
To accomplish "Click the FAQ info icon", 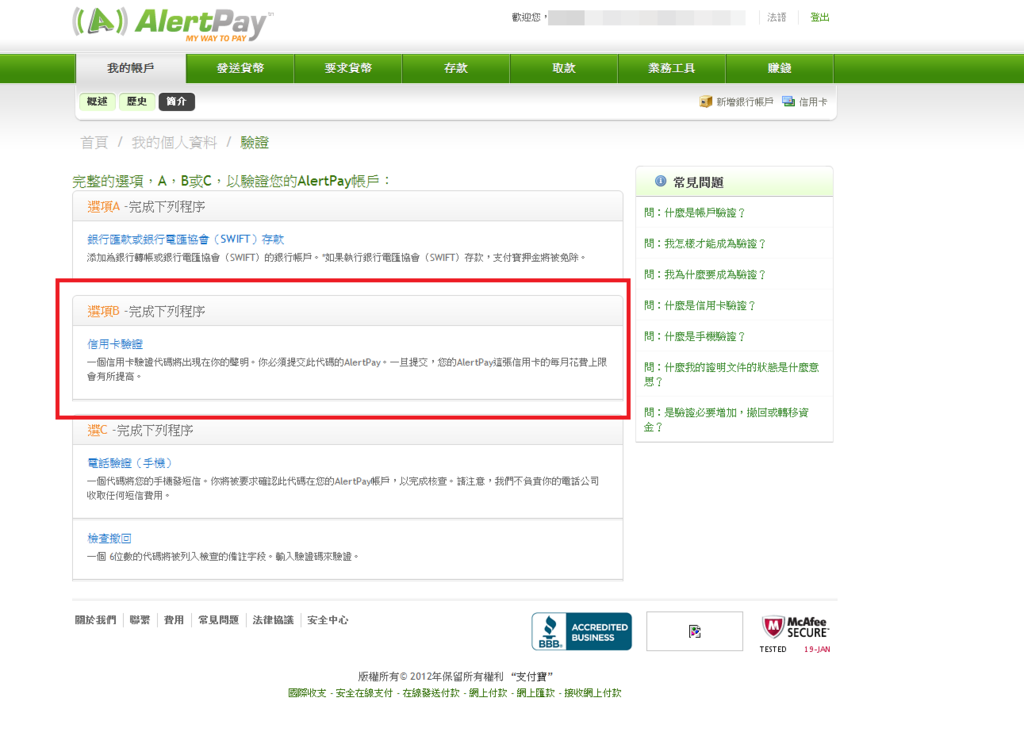I will (x=660, y=182).
